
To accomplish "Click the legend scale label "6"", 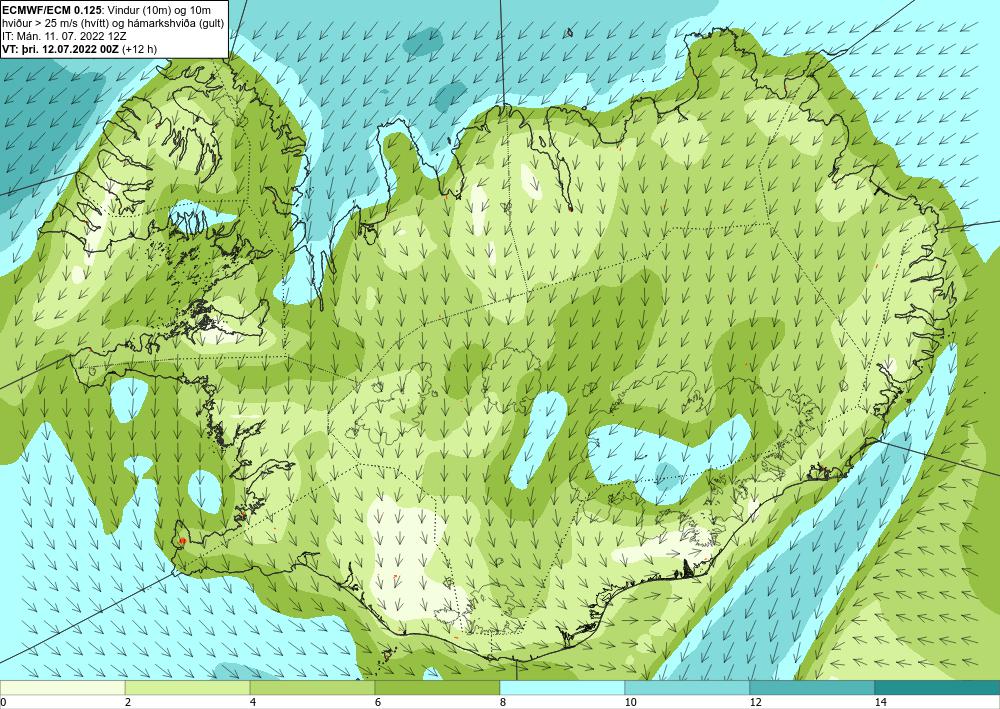I will coord(378,702).
